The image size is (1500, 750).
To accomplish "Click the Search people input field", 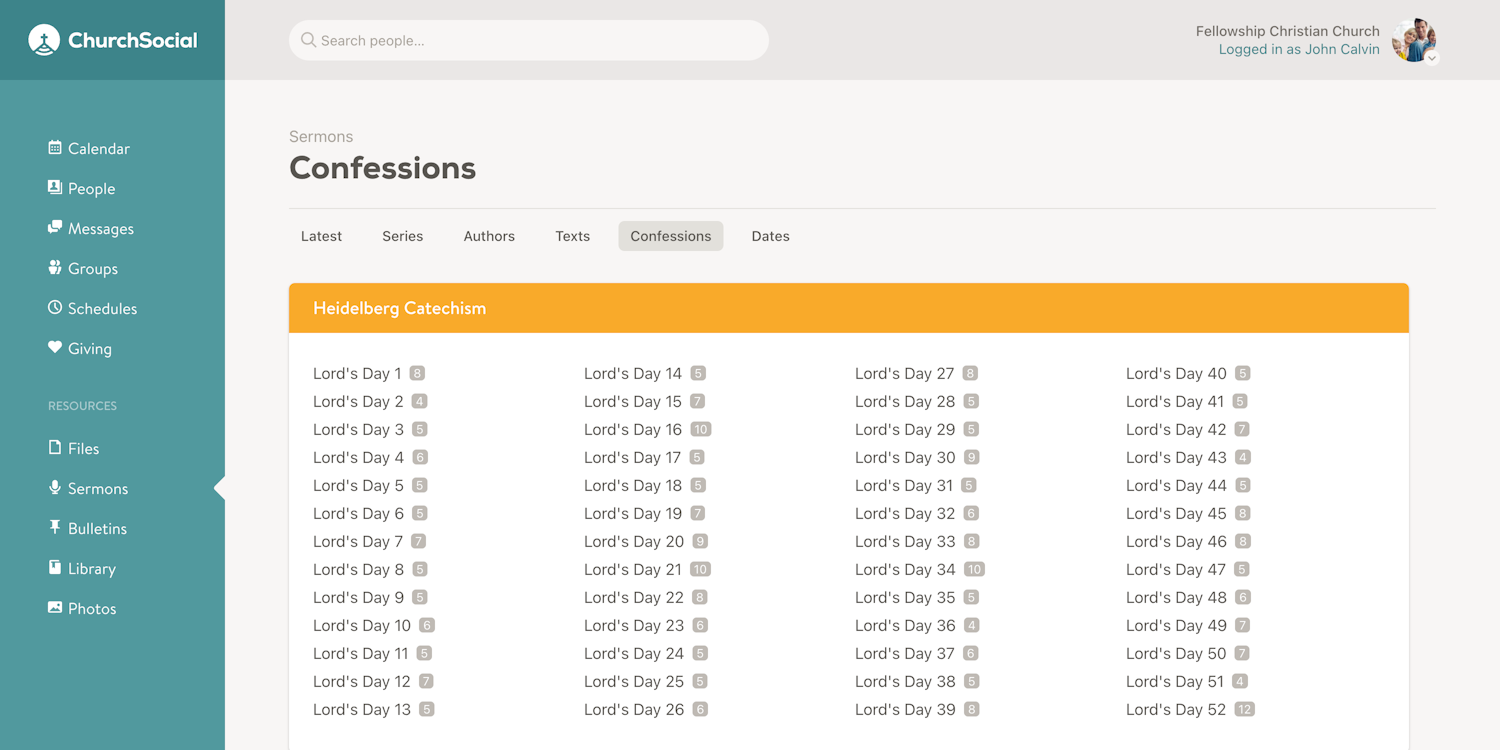I will [x=528, y=40].
